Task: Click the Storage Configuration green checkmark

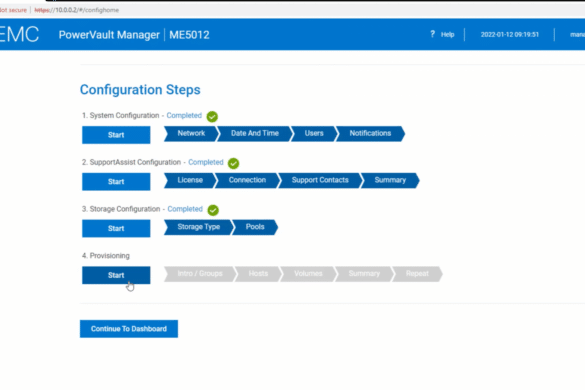Action: tap(213, 210)
